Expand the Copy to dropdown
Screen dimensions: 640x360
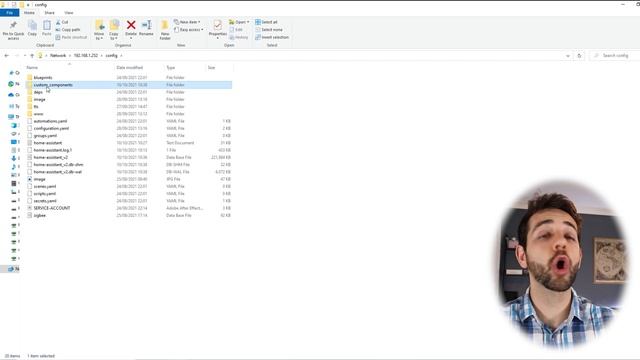tap(114, 37)
